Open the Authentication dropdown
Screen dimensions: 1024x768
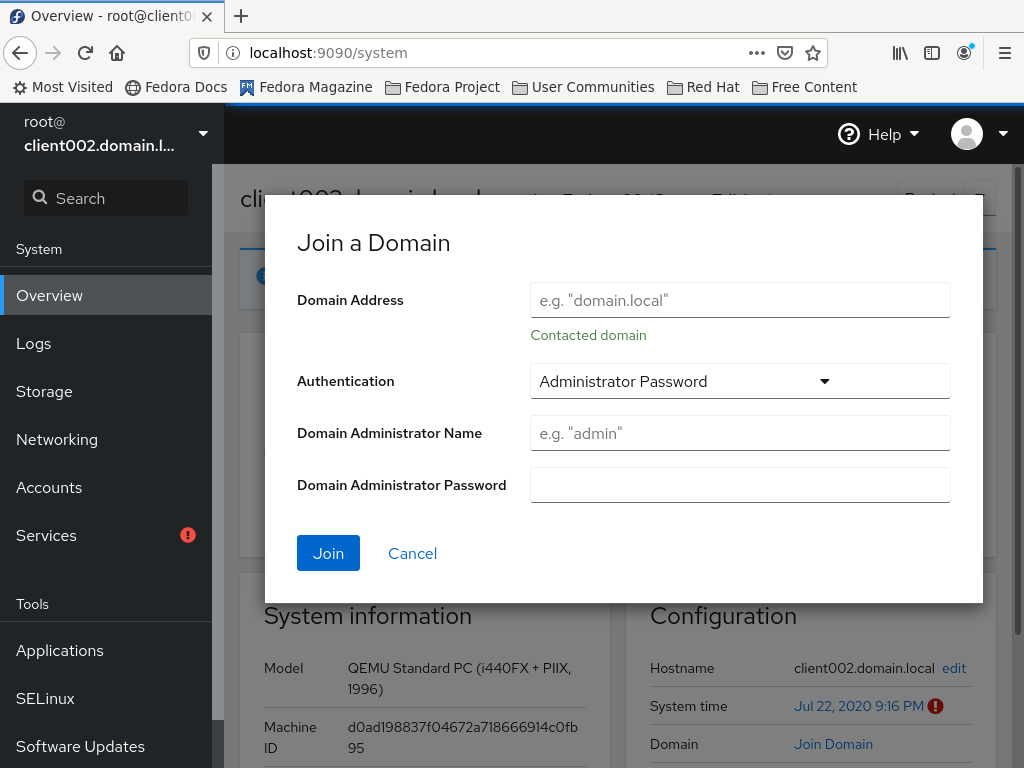[x=740, y=381]
